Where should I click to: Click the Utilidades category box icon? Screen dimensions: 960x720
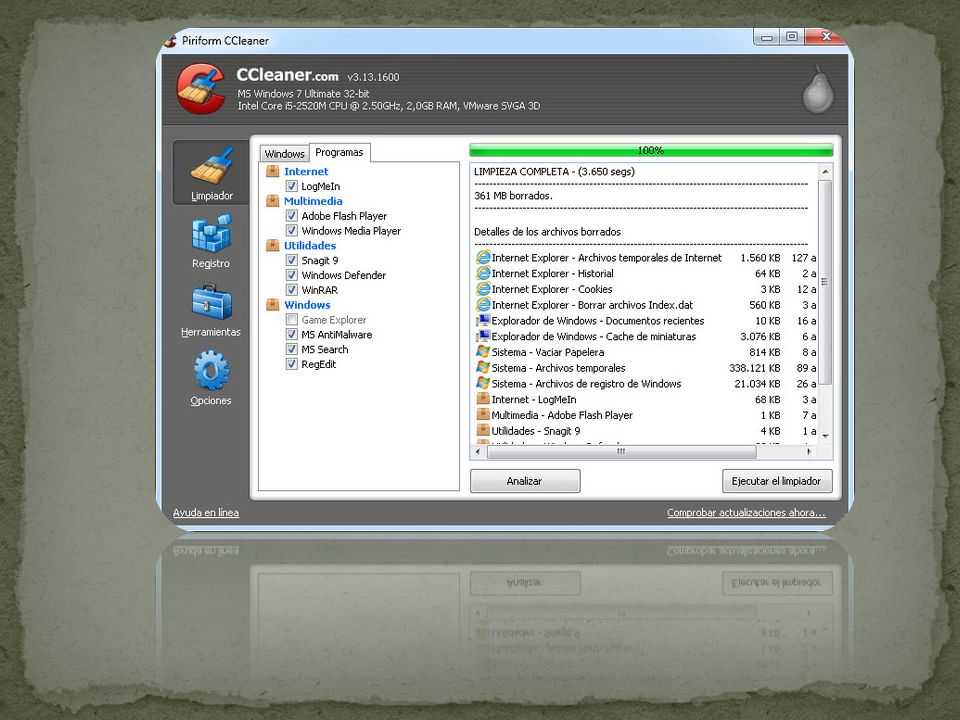coord(272,246)
